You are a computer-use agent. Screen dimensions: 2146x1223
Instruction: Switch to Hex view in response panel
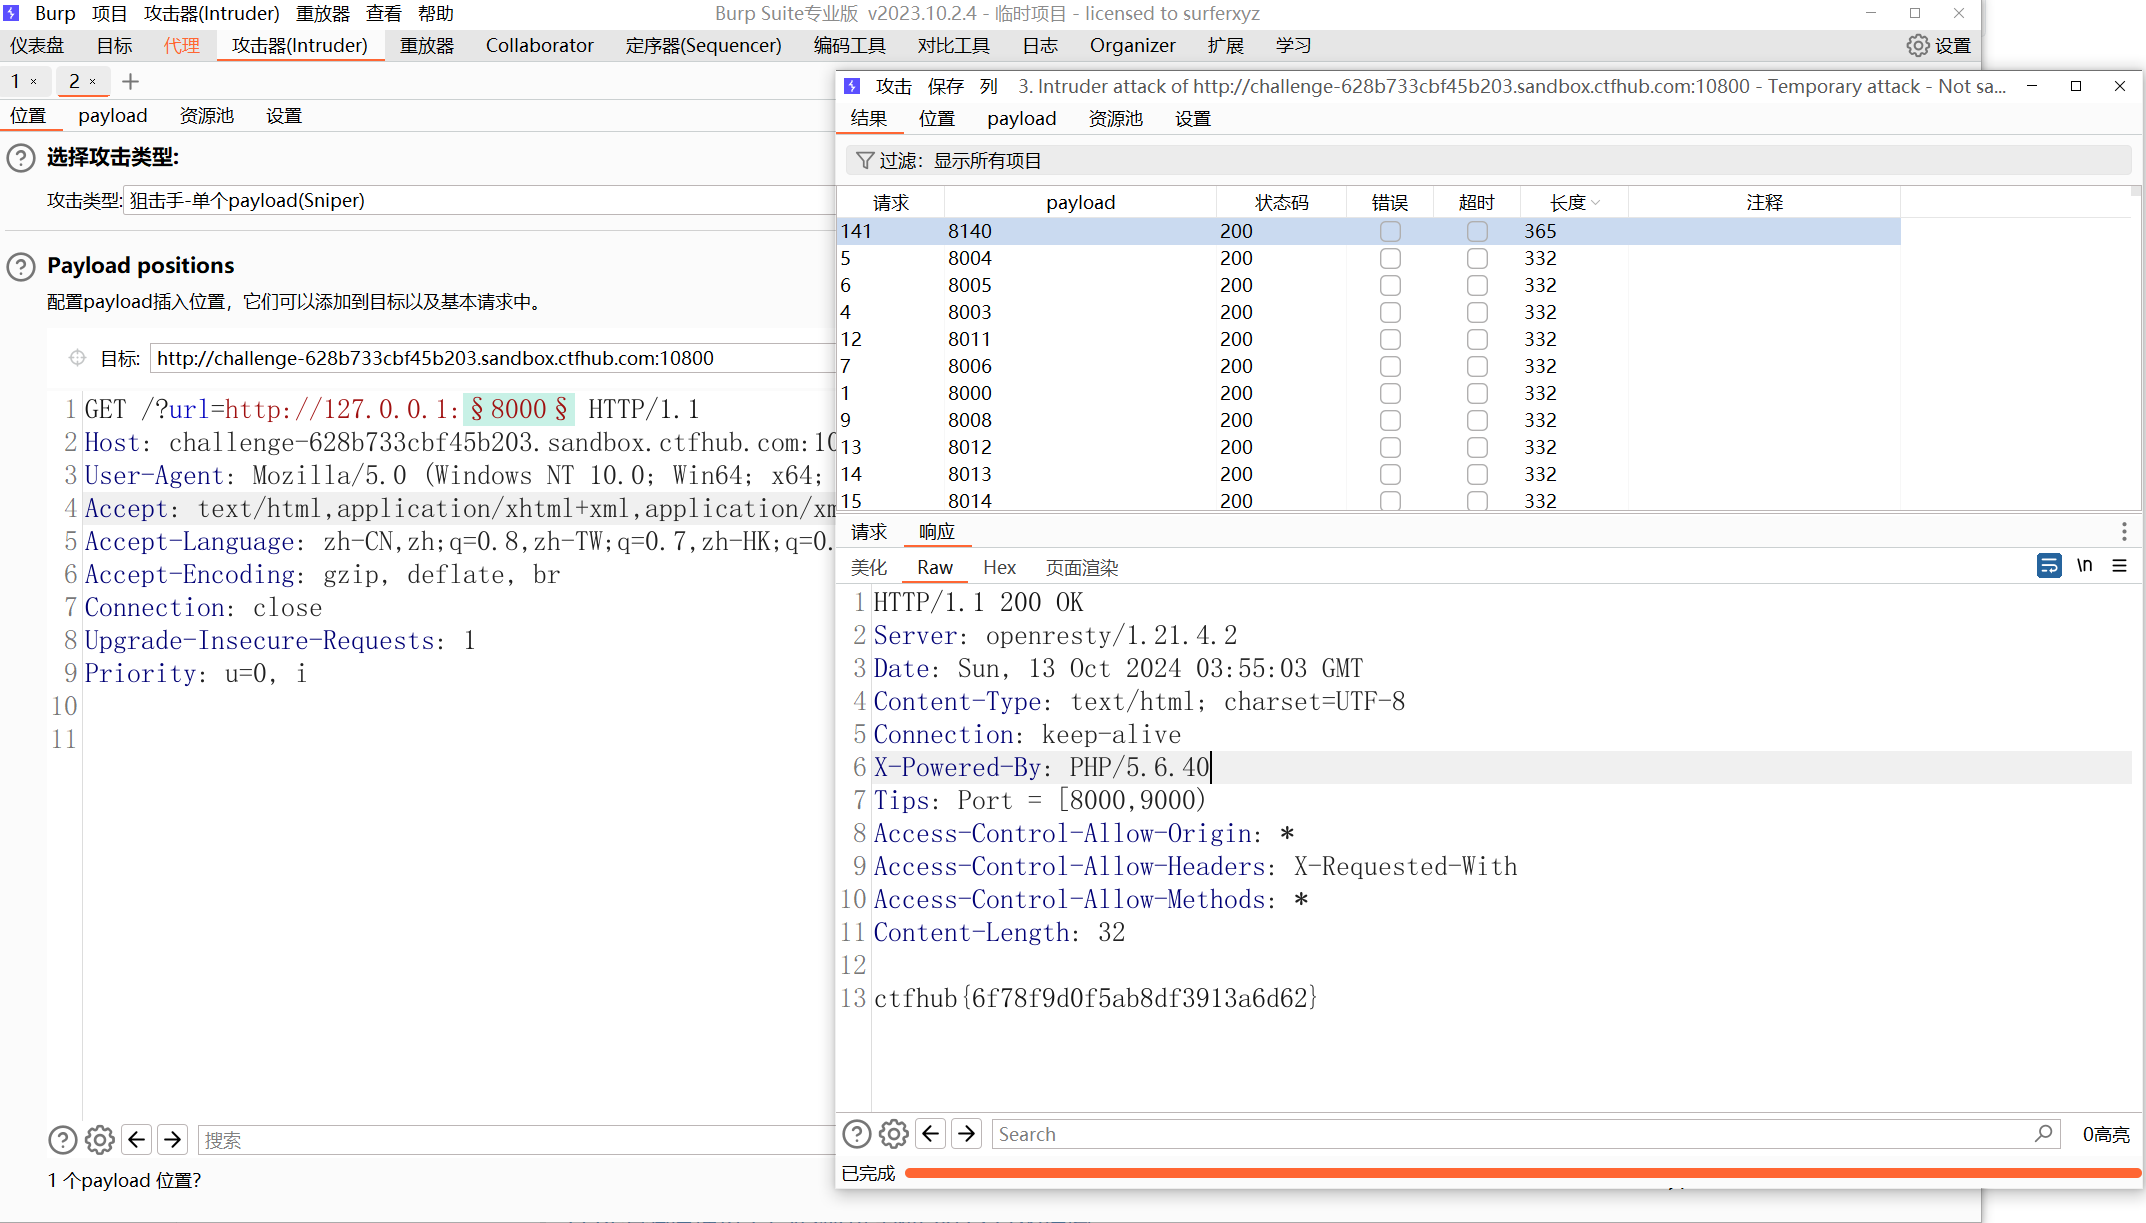point(999,567)
